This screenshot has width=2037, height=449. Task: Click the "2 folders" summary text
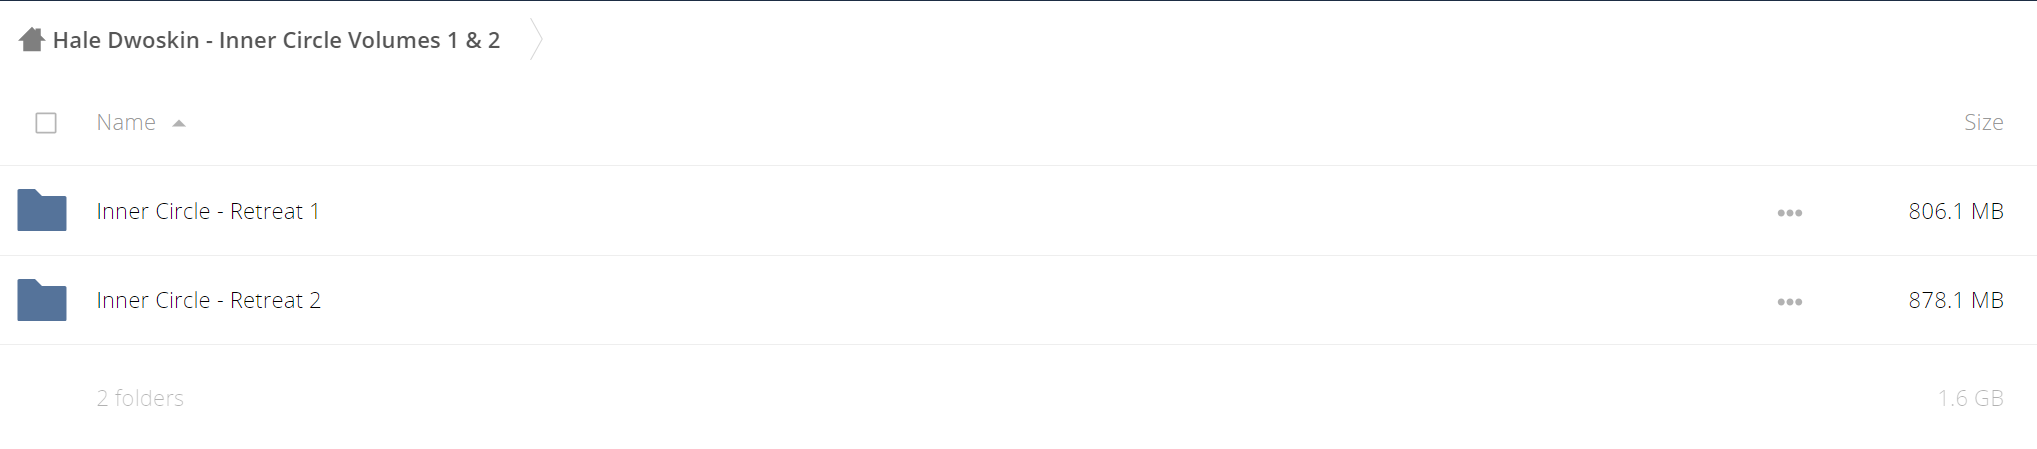(140, 398)
